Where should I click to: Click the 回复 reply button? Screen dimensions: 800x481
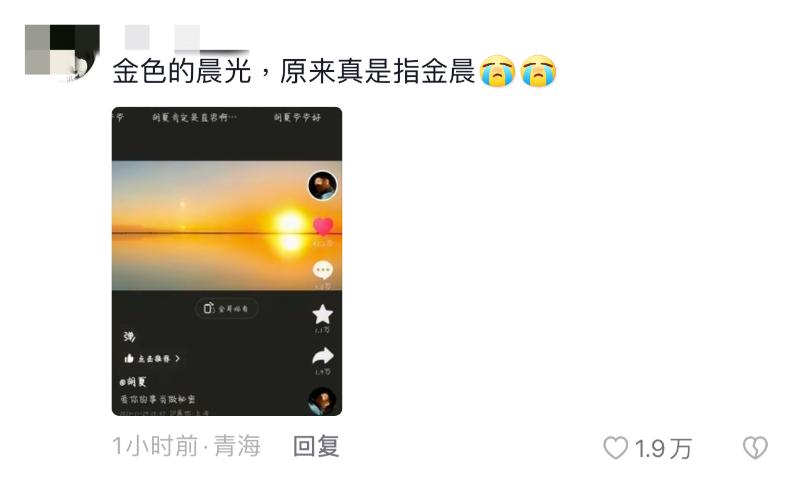pos(316,446)
